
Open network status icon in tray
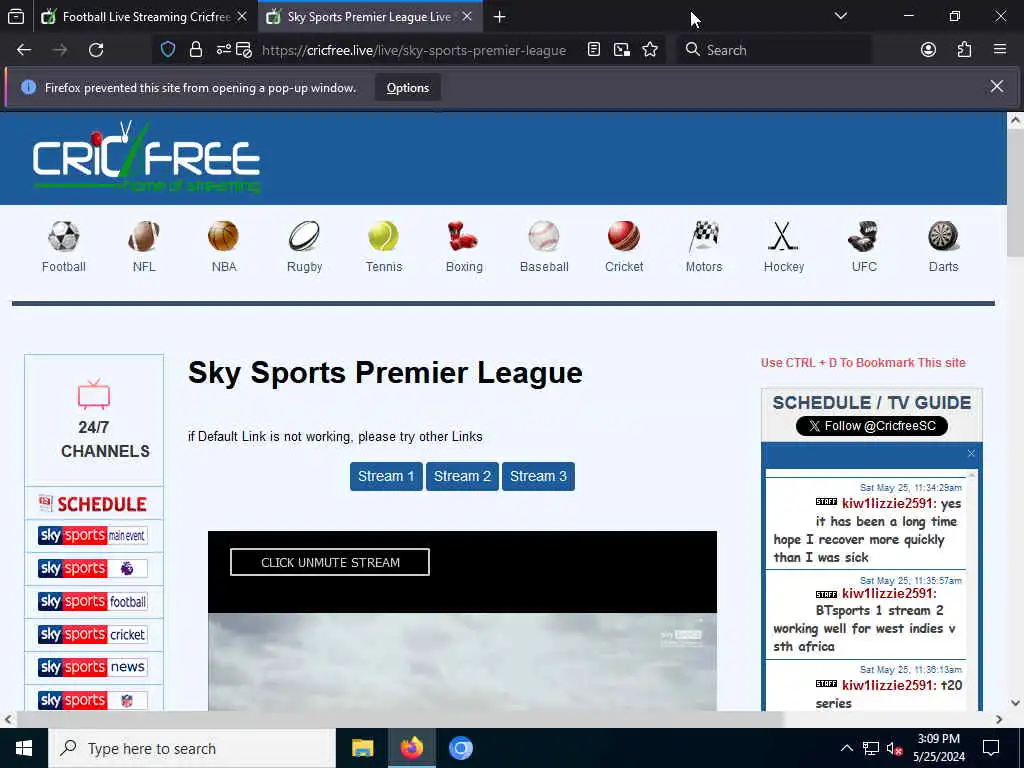click(871, 748)
